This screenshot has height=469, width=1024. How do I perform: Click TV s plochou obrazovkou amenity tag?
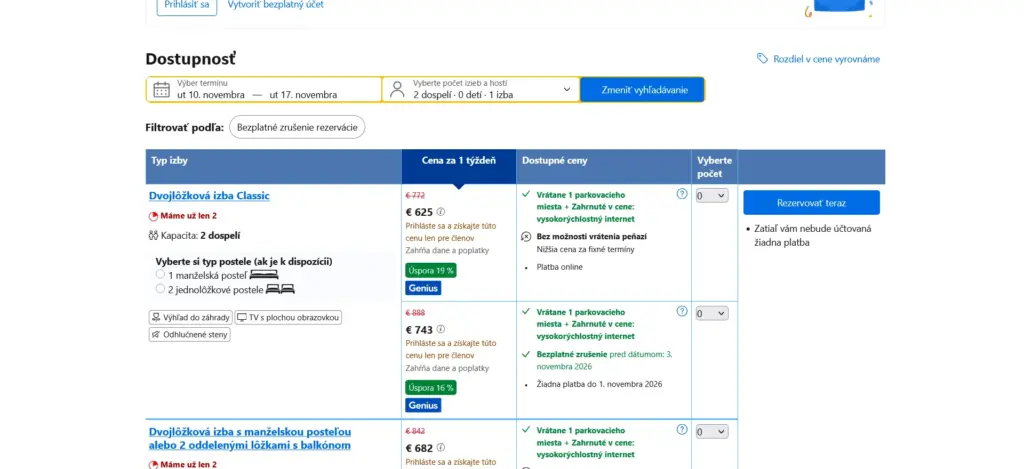pos(288,317)
